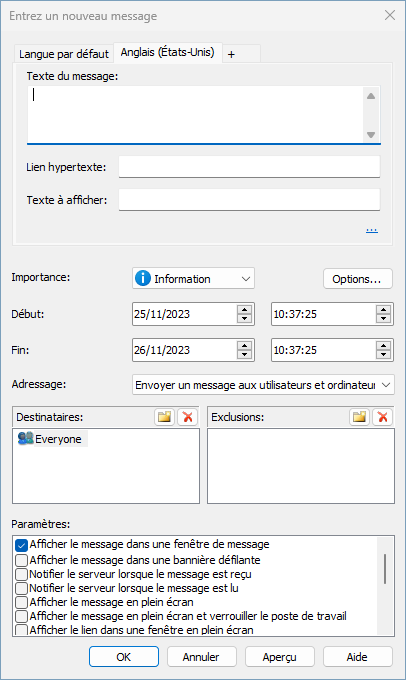Open Aide help
This screenshot has height=680, width=406.
point(357,657)
